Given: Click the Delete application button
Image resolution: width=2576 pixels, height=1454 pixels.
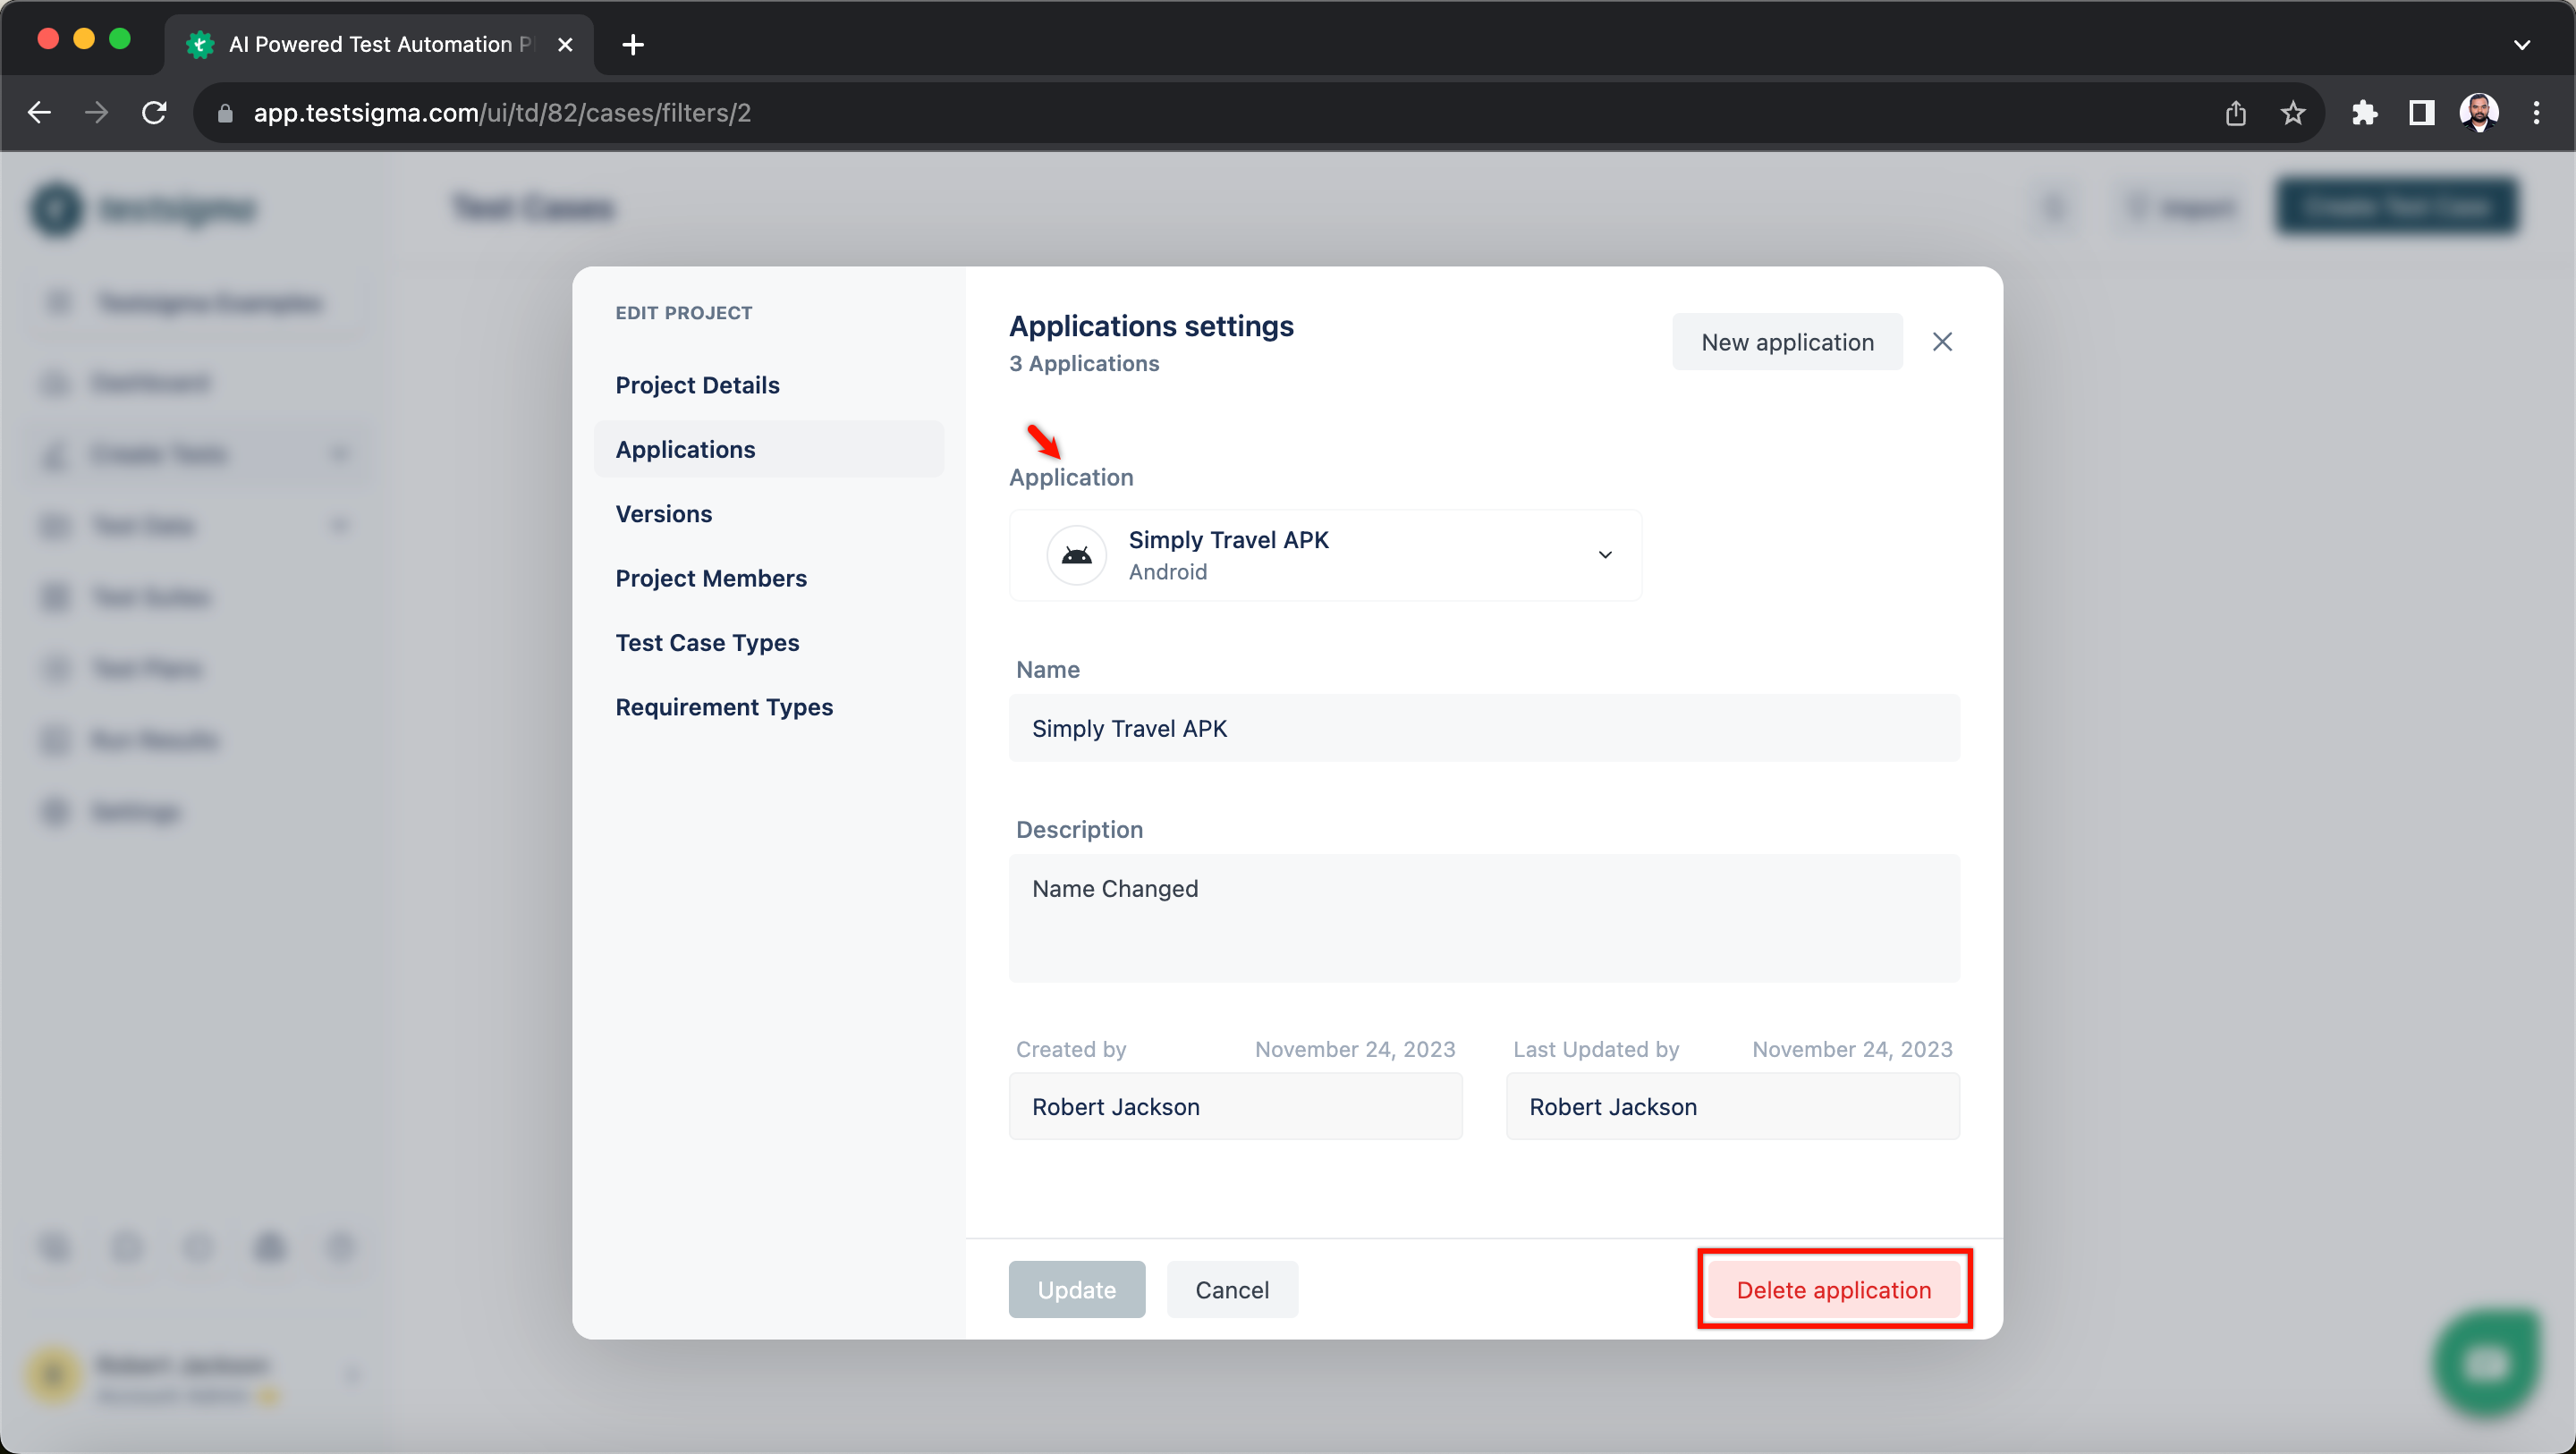Looking at the screenshot, I should click(x=1833, y=1289).
